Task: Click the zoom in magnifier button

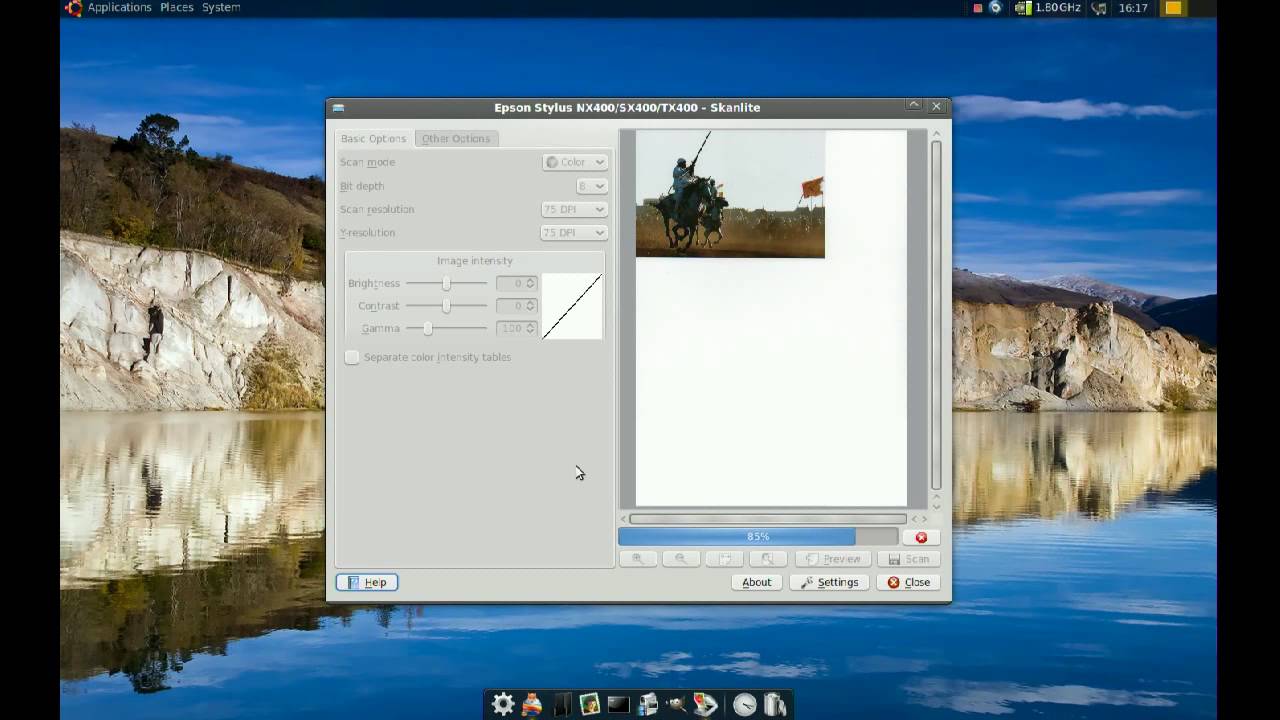Action: click(x=637, y=559)
